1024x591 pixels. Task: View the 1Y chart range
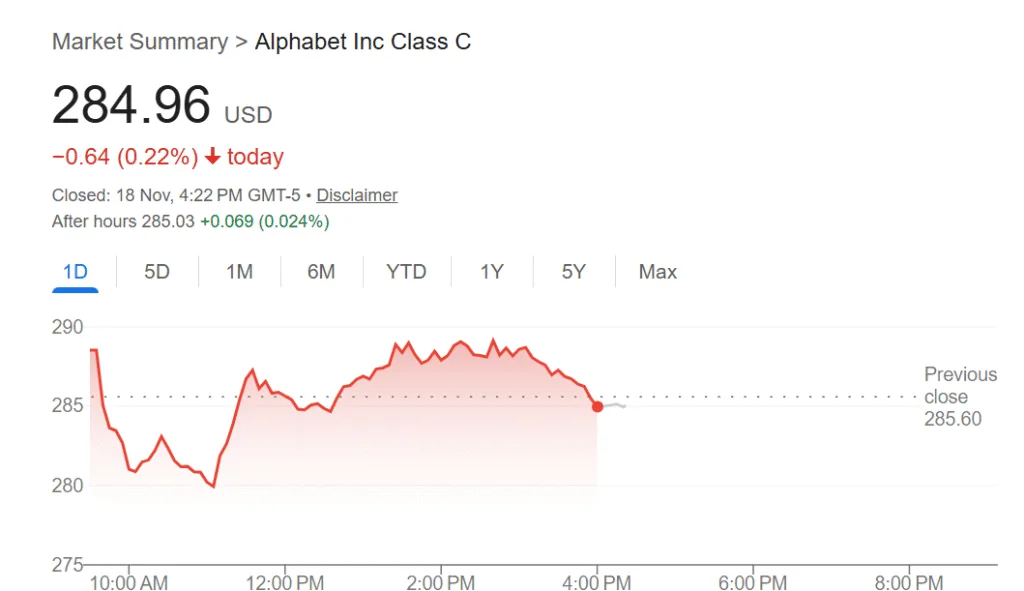point(491,272)
